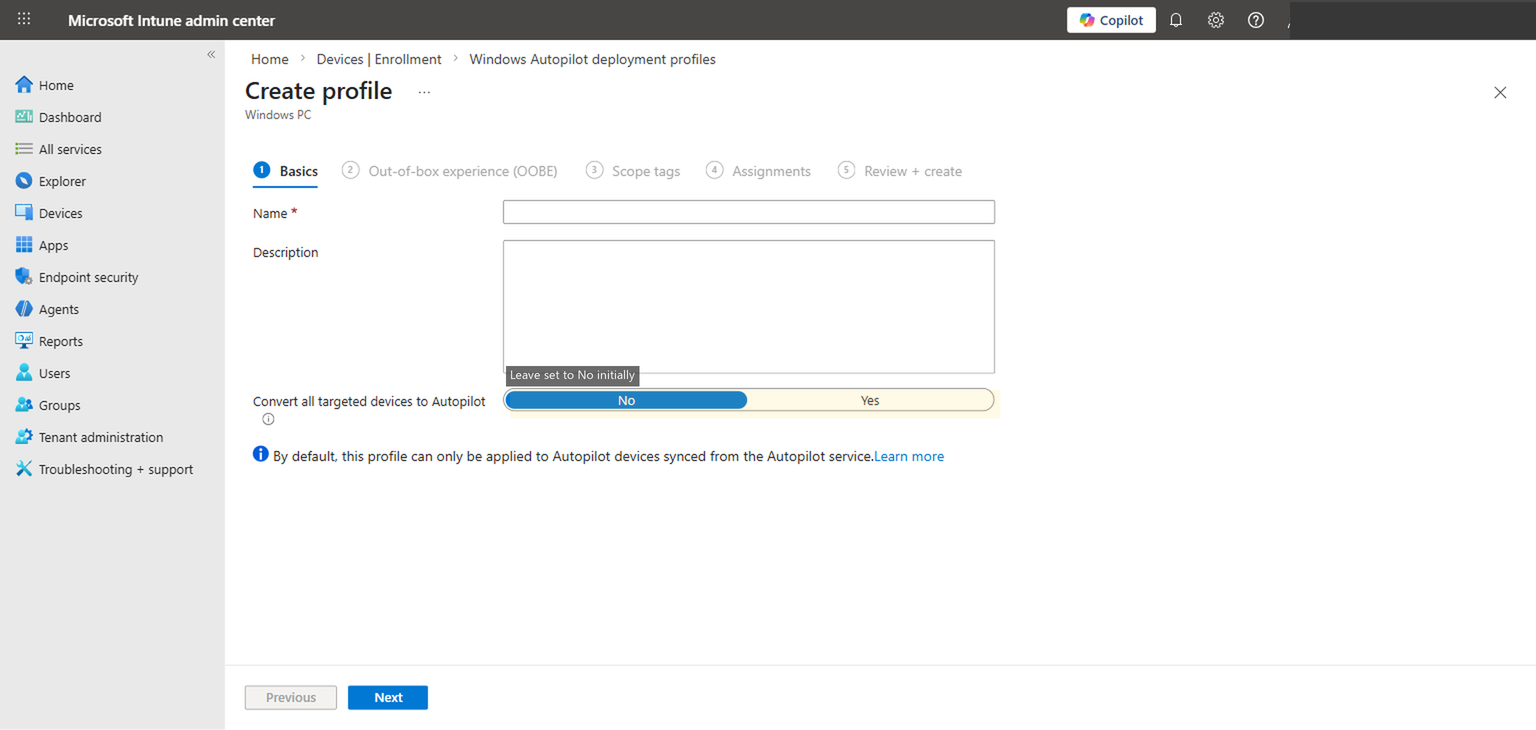Click inside the Name input field
Image resolution: width=1536 pixels, height=730 pixels.
click(748, 211)
